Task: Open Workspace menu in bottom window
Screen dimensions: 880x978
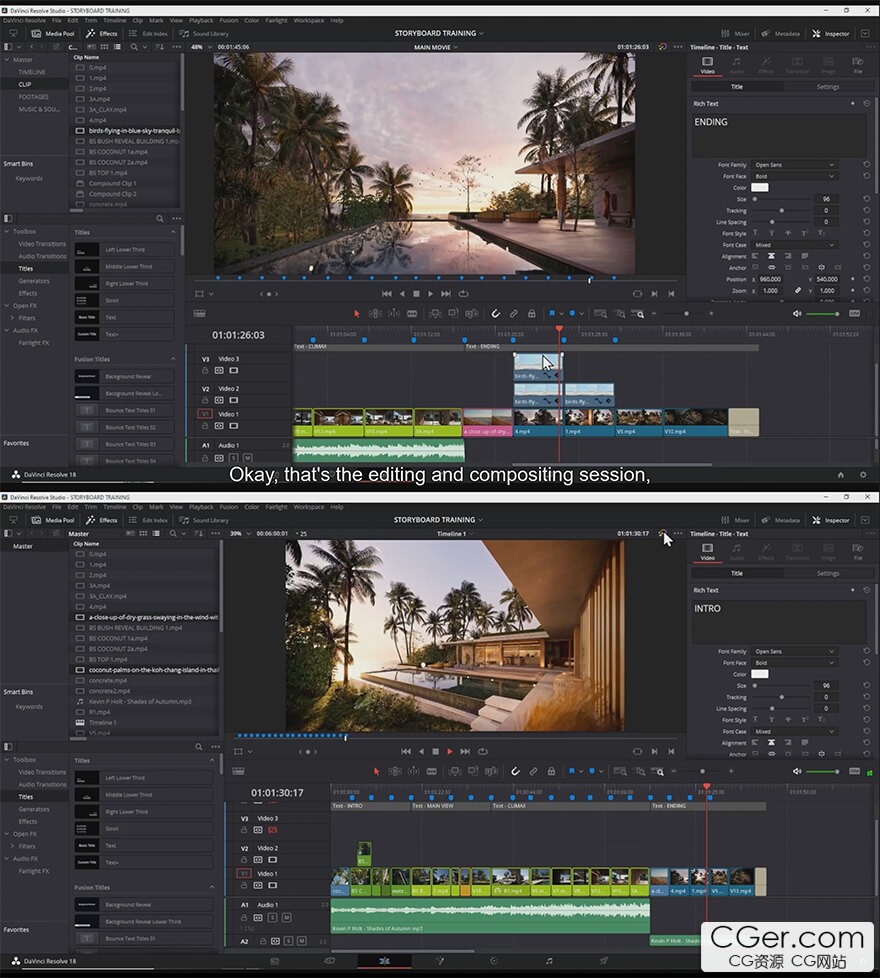Action: pyautogui.click(x=308, y=507)
